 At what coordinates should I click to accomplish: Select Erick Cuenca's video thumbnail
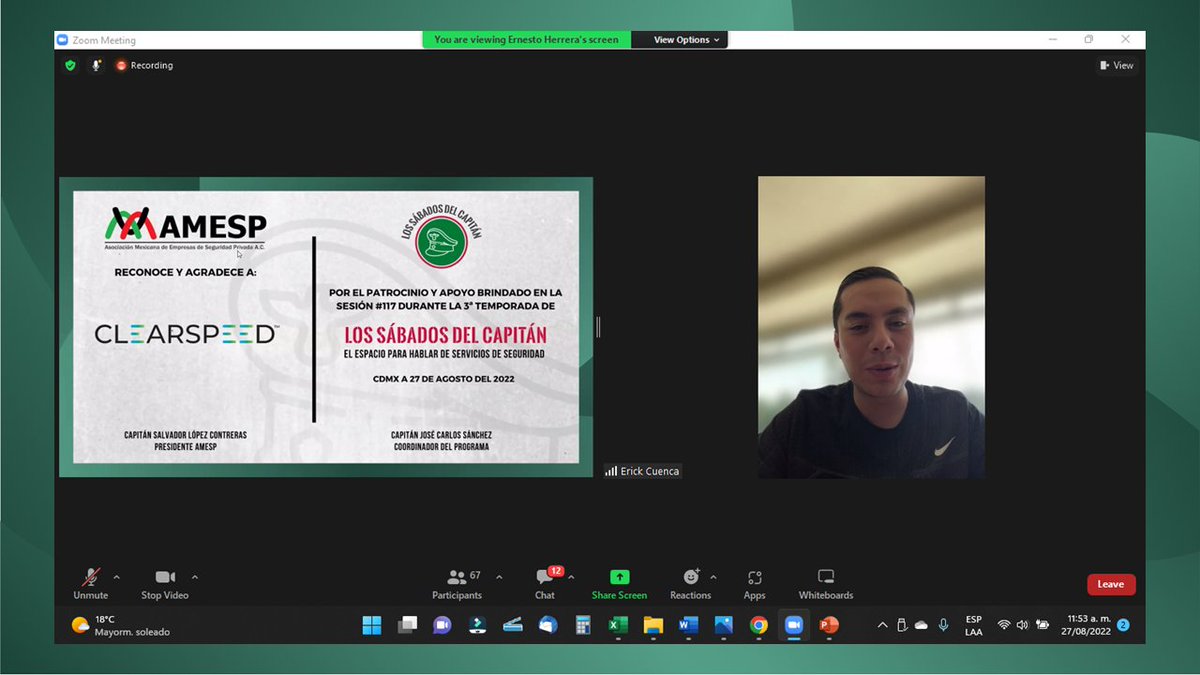[x=871, y=327]
